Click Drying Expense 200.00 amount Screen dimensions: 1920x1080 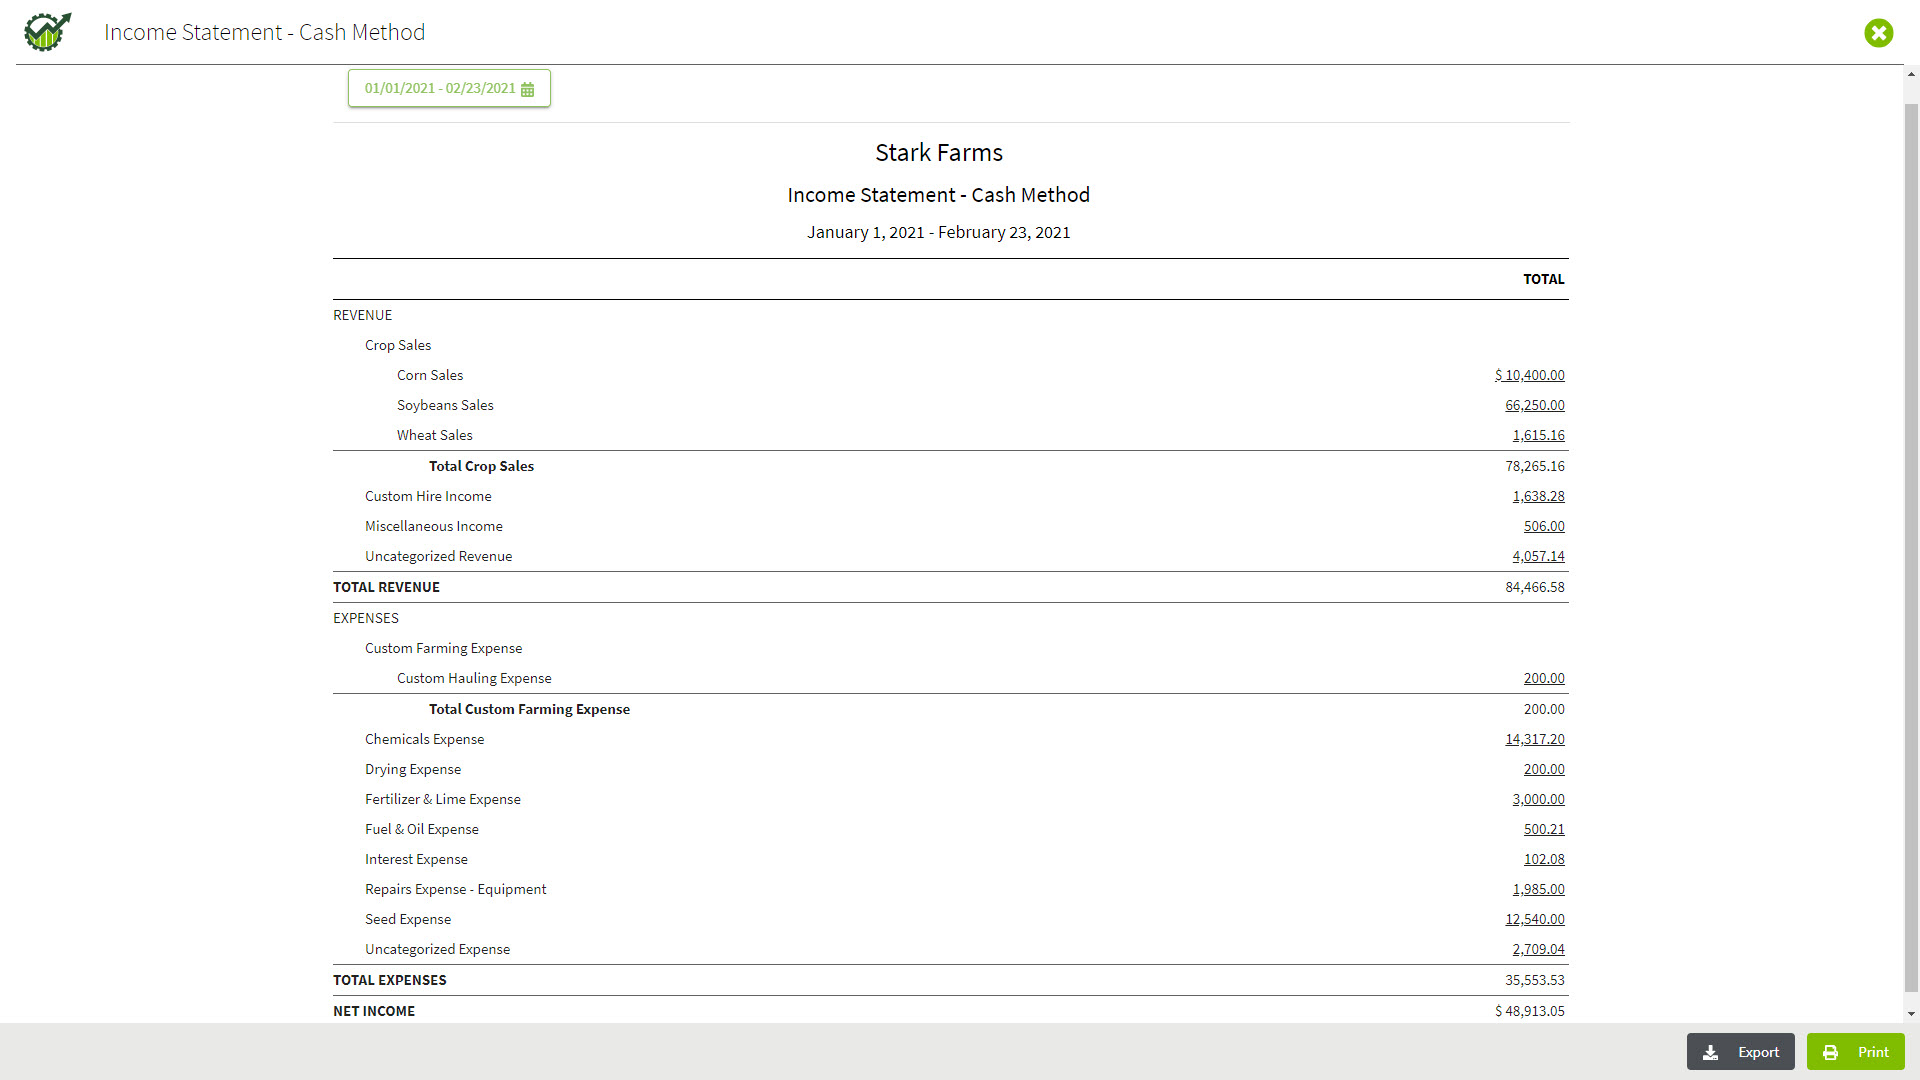tap(1543, 769)
